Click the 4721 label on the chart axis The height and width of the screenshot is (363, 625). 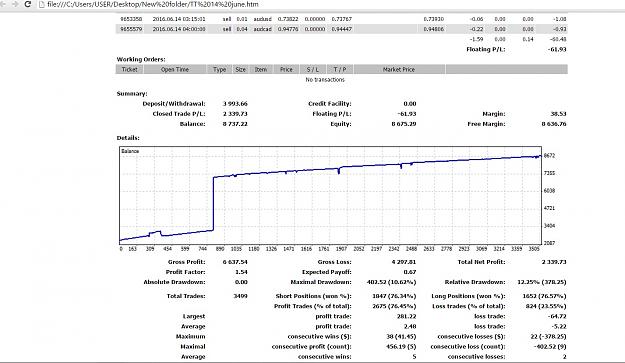(x=550, y=208)
